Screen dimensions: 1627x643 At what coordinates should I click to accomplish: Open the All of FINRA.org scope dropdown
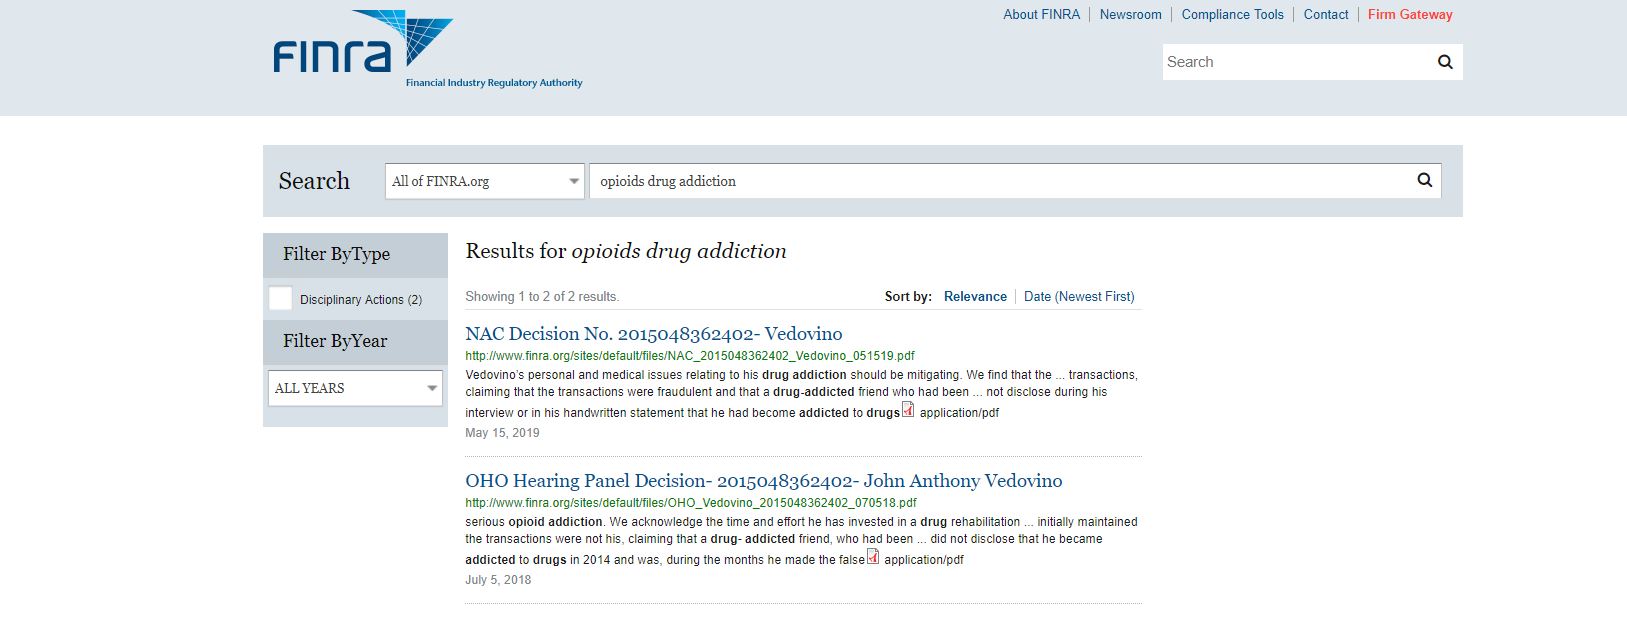click(x=485, y=181)
